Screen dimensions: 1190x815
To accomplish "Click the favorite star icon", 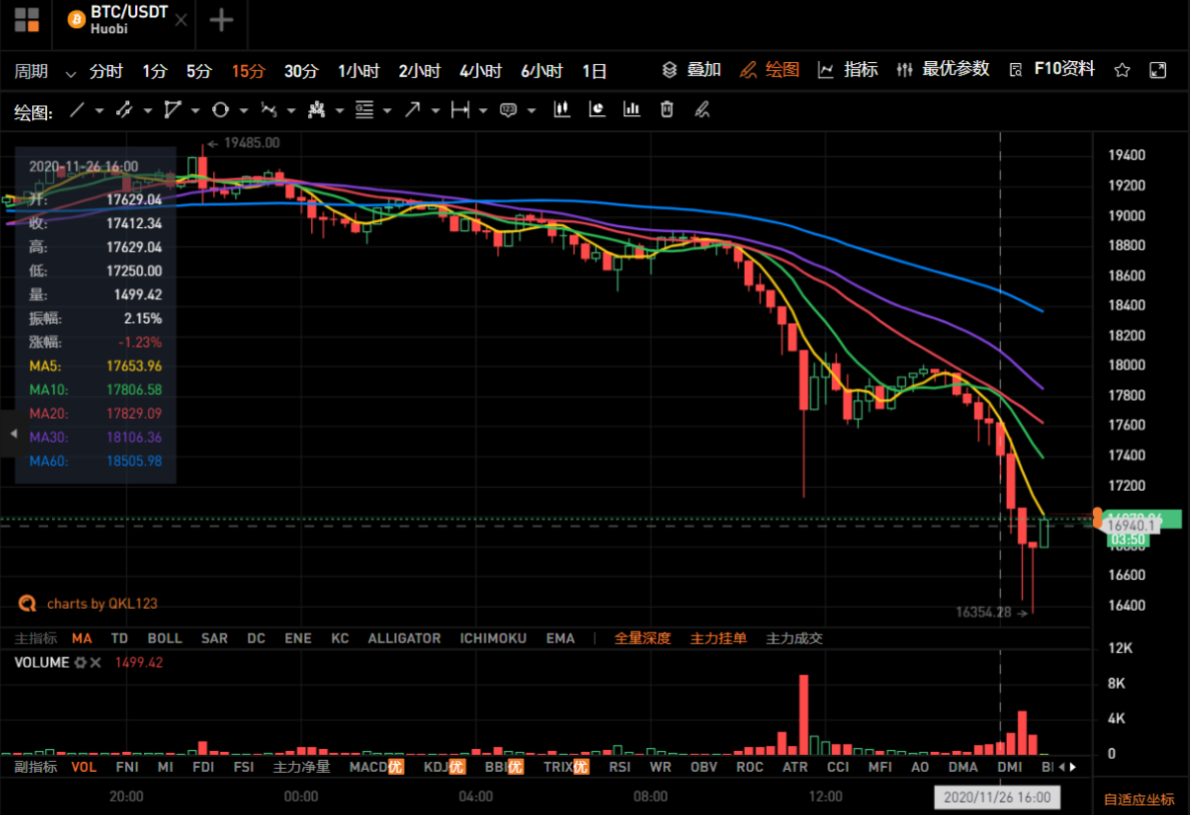I will (1122, 71).
